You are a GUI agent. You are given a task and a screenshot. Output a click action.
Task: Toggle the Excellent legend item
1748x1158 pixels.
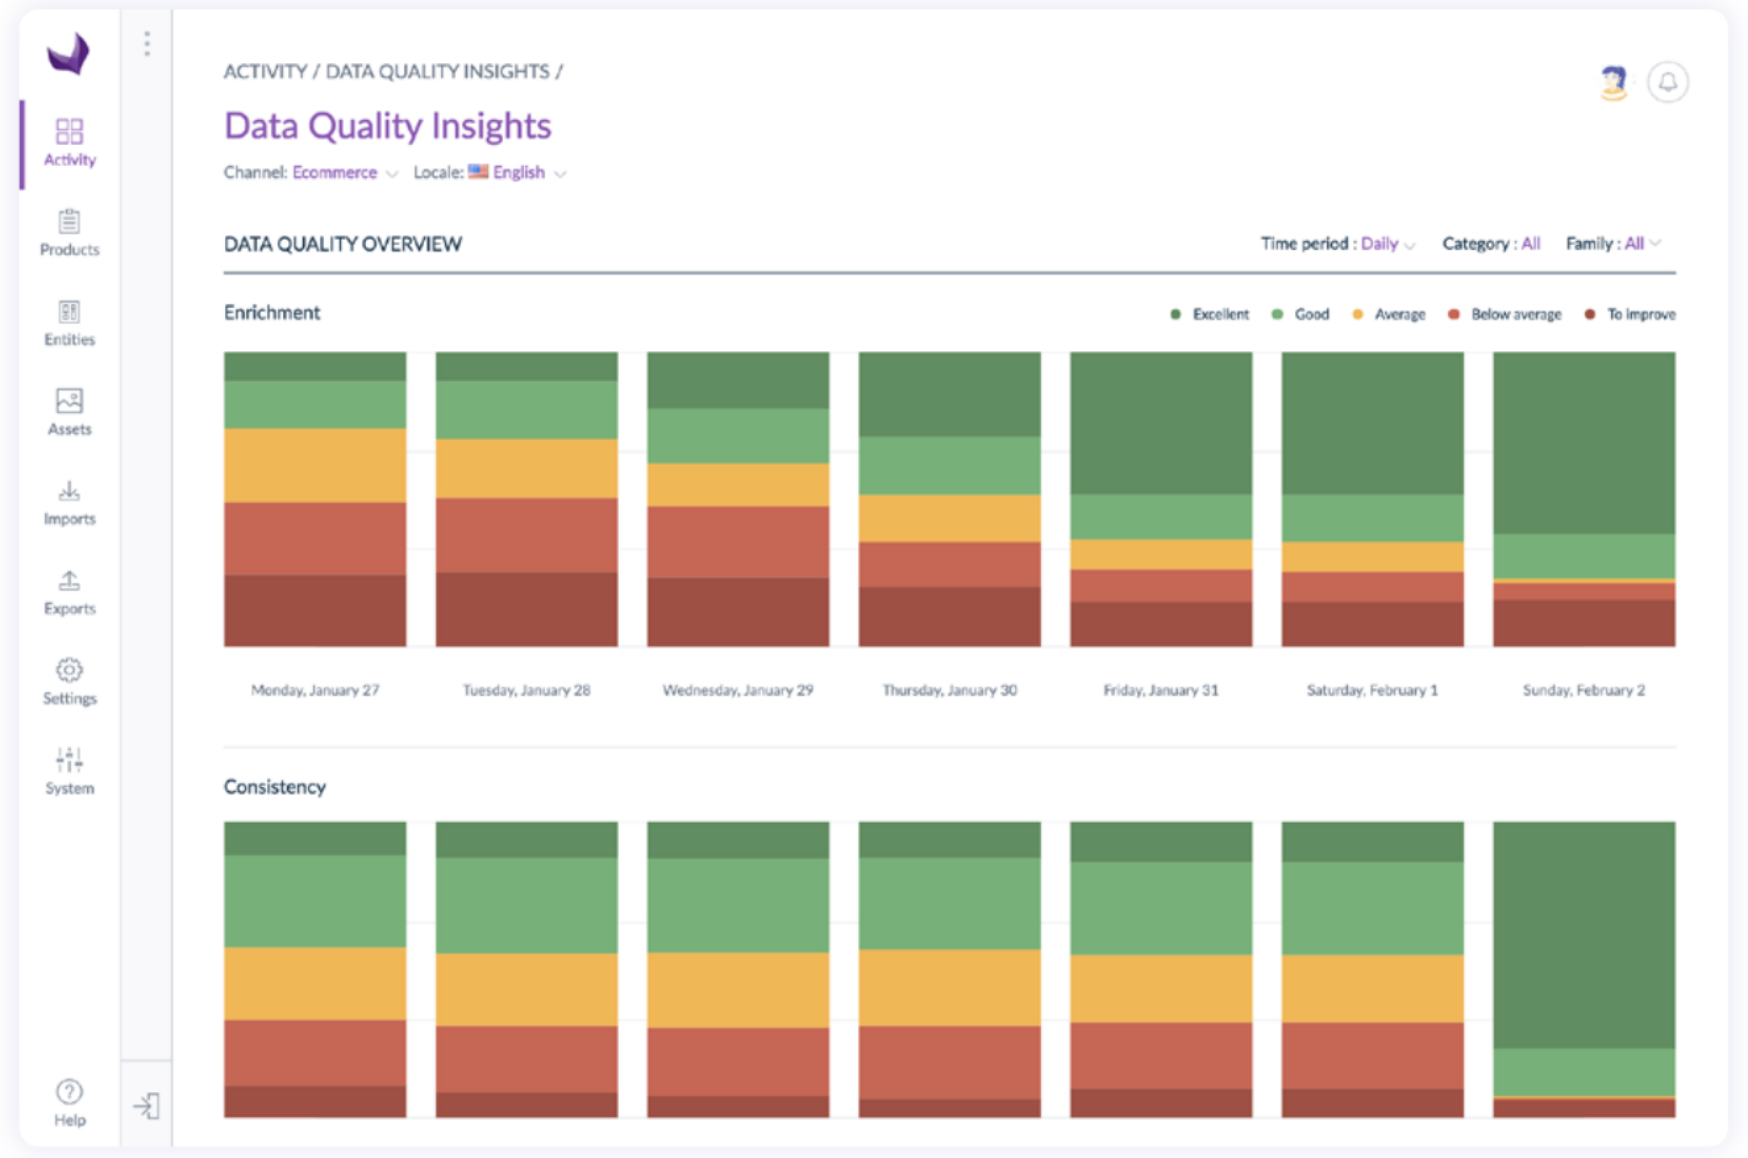pos(1210,314)
